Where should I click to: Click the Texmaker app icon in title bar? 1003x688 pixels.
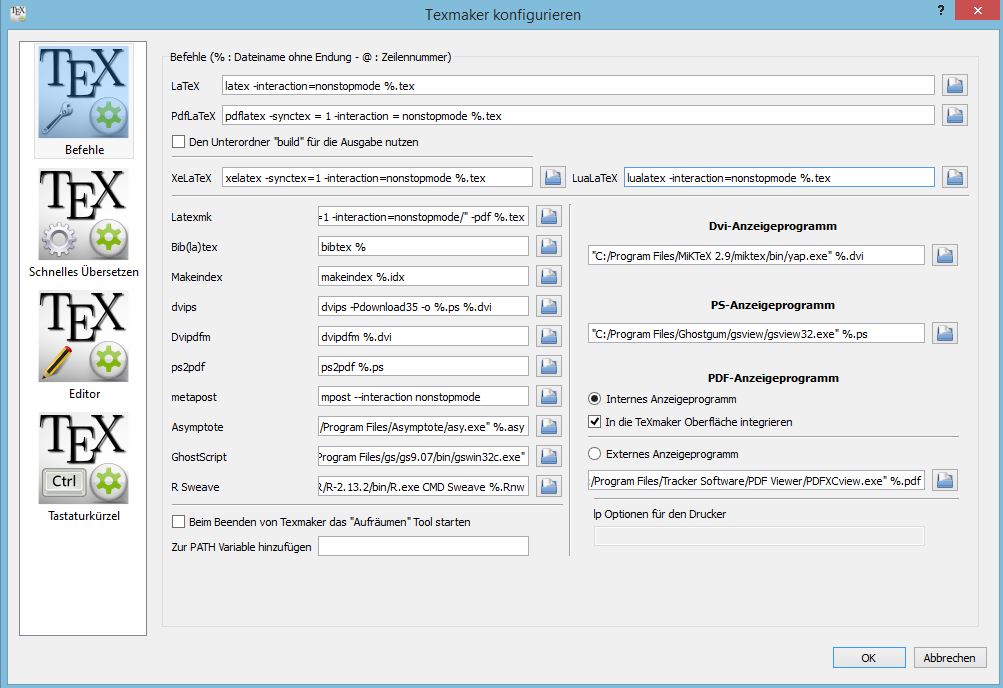[18, 13]
